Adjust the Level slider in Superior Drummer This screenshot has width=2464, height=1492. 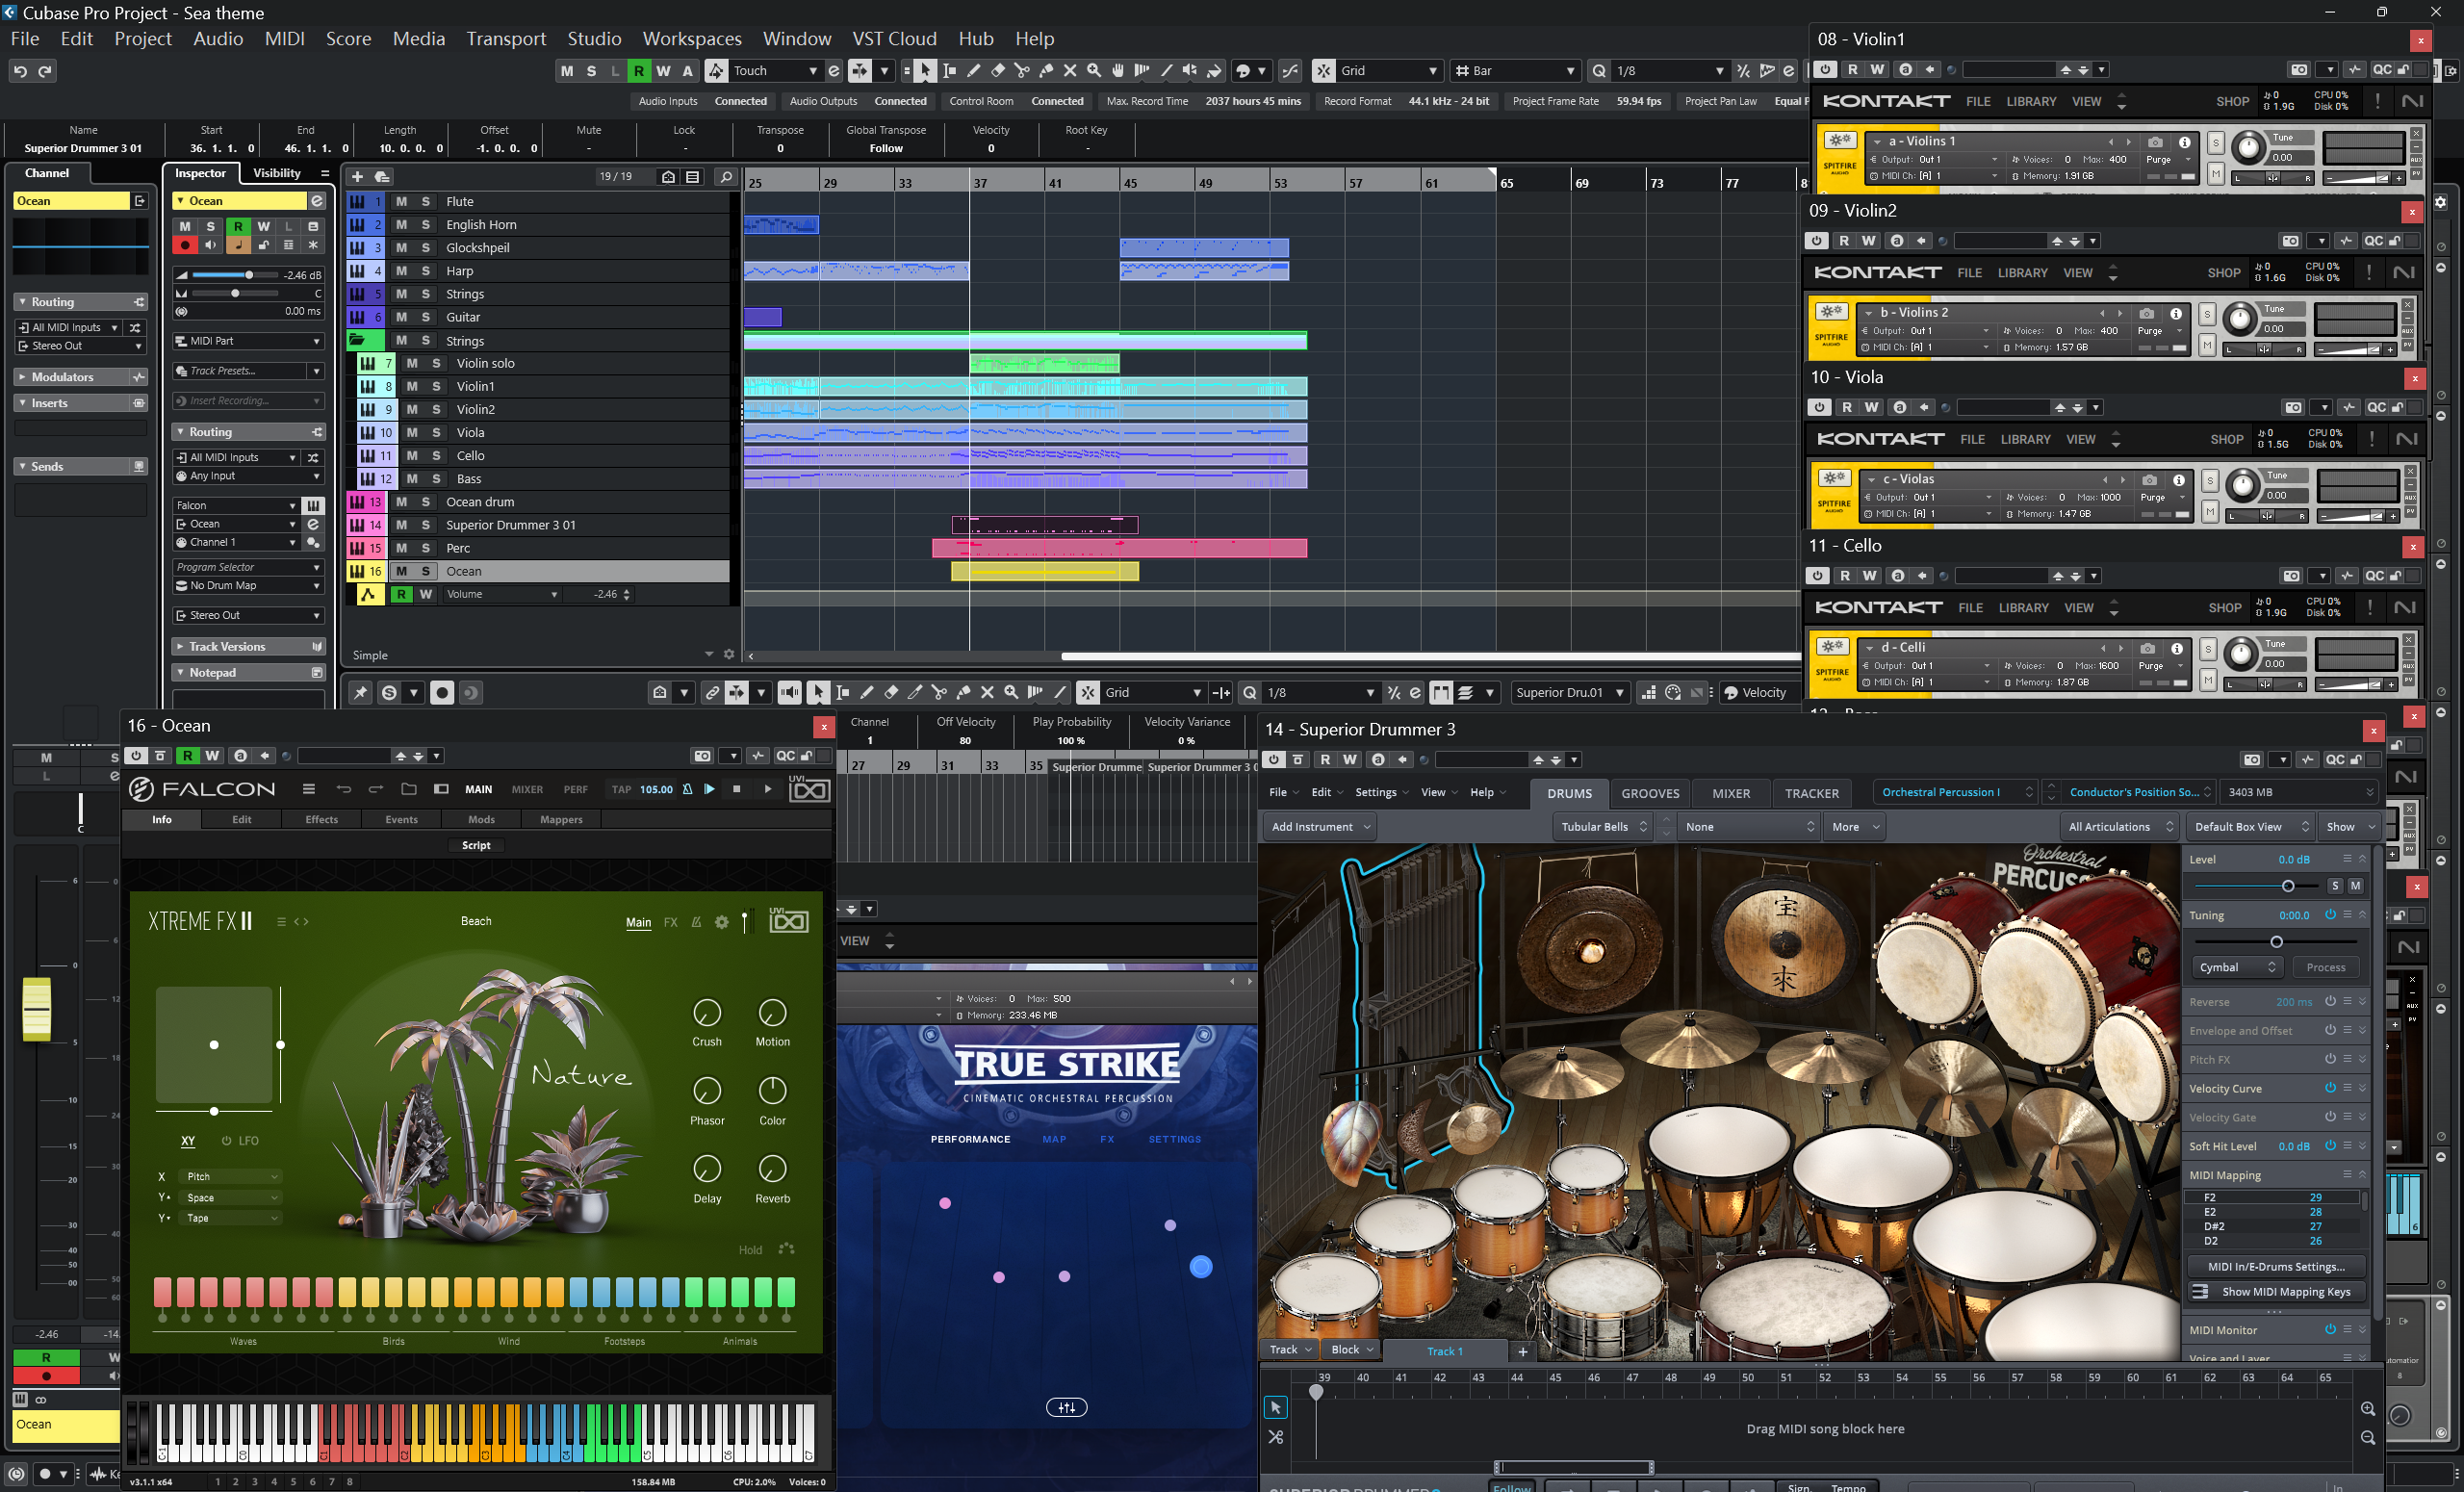pyautogui.click(x=2287, y=886)
